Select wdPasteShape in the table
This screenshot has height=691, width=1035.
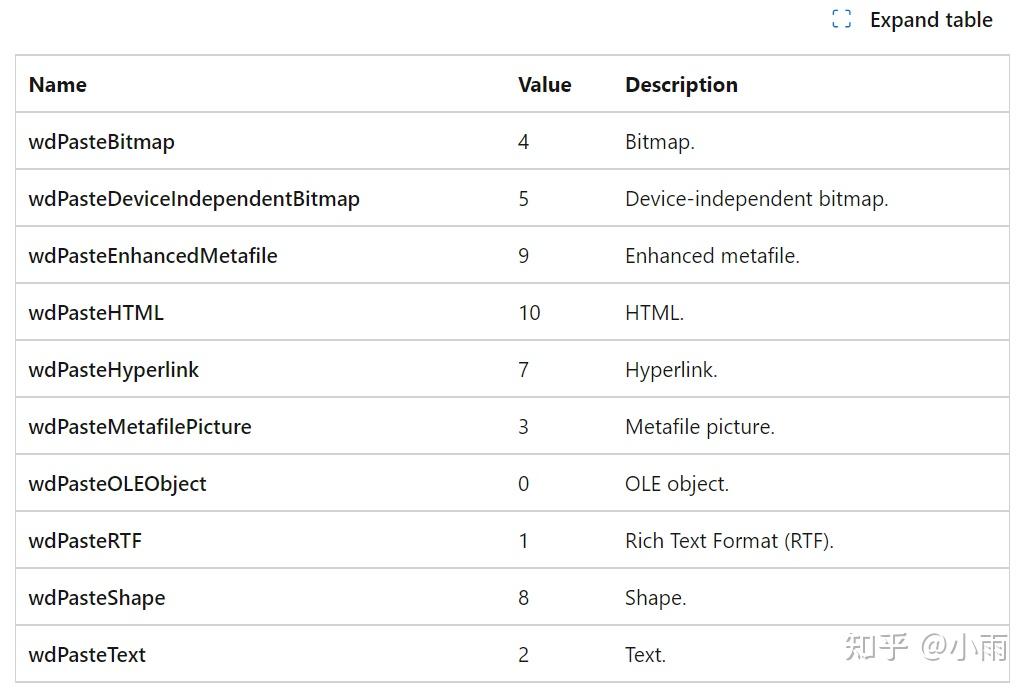97,598
